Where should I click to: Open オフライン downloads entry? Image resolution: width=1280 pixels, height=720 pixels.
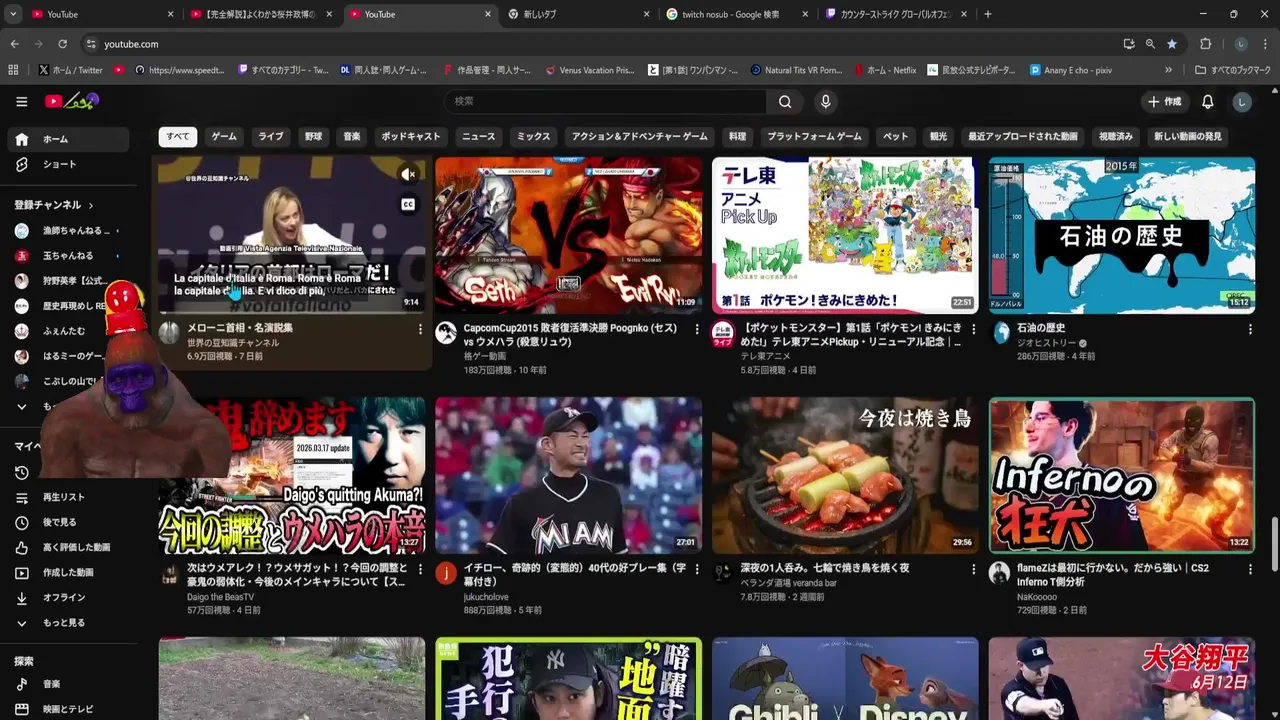tap(67, 597)
